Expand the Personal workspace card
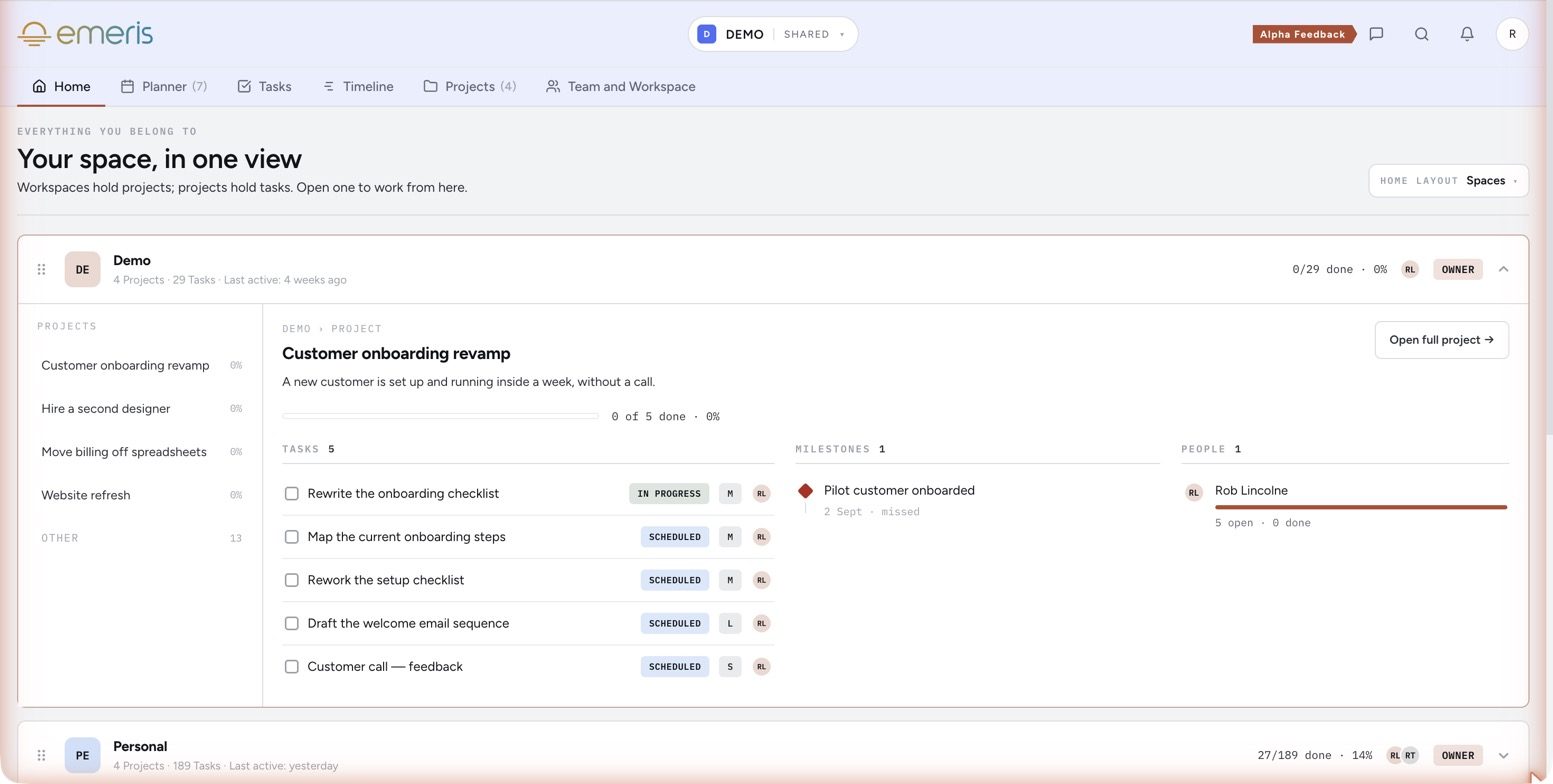This screenshot has height=784, width=1553. pyautogui.click(x=1503, y=755)
